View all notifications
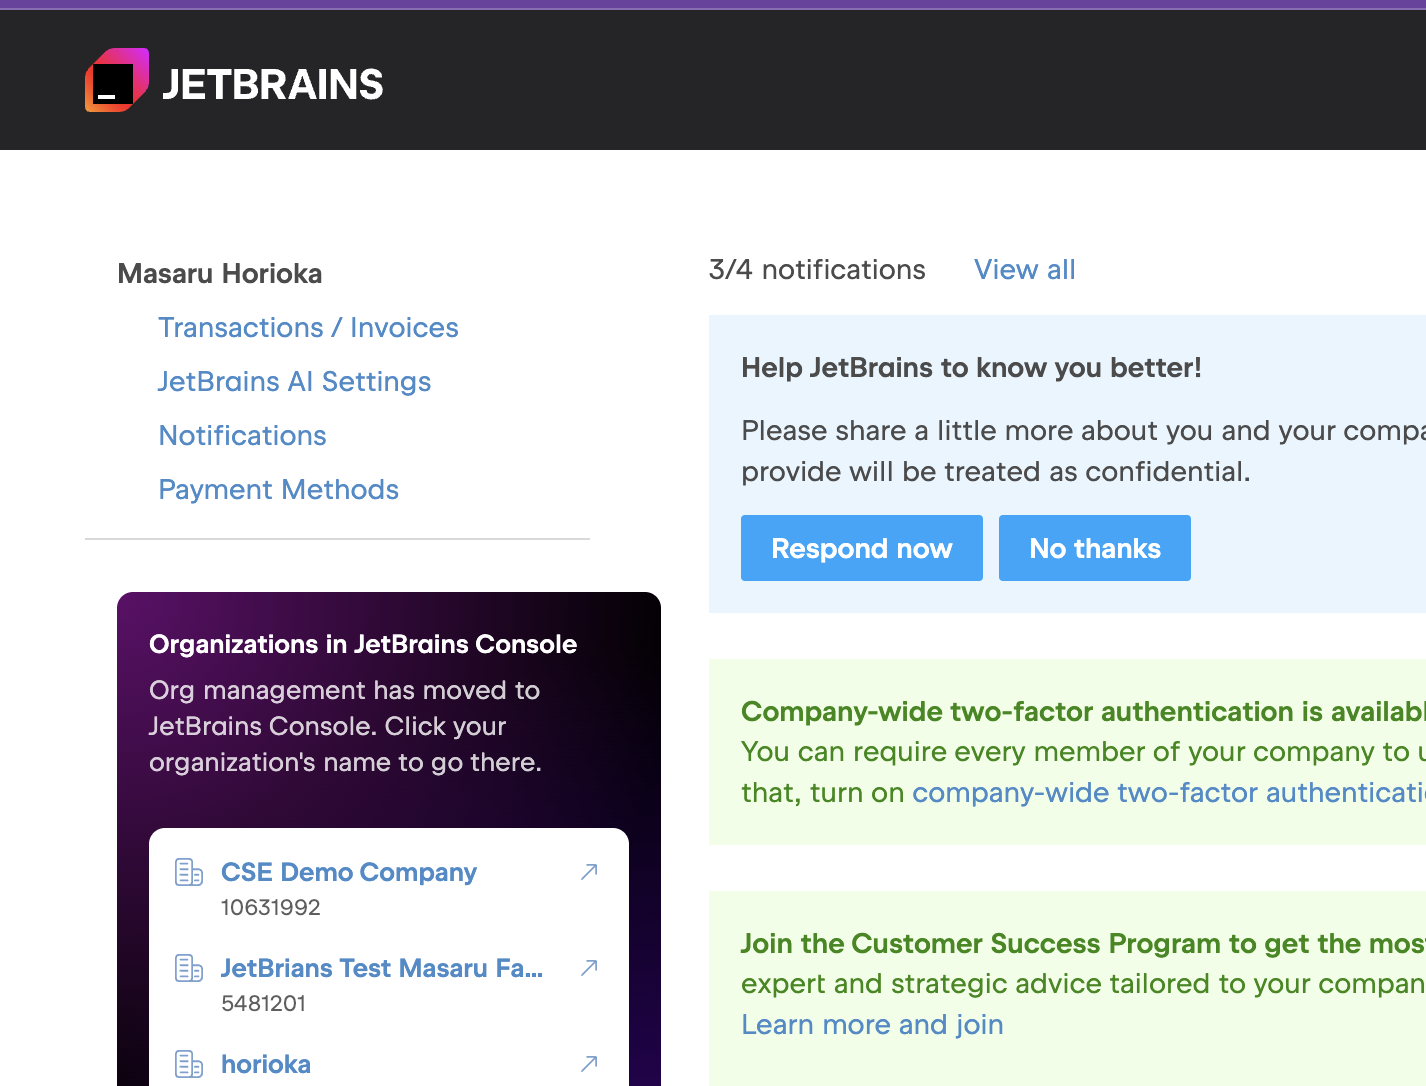The width and height of the screenshot is (1426, 1086). tap(1024, 270)
